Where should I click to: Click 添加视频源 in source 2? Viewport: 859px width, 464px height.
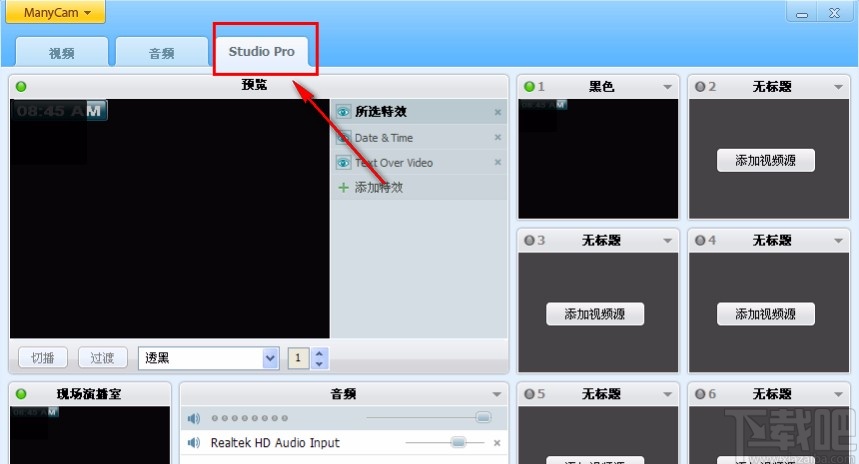point(765,161)
